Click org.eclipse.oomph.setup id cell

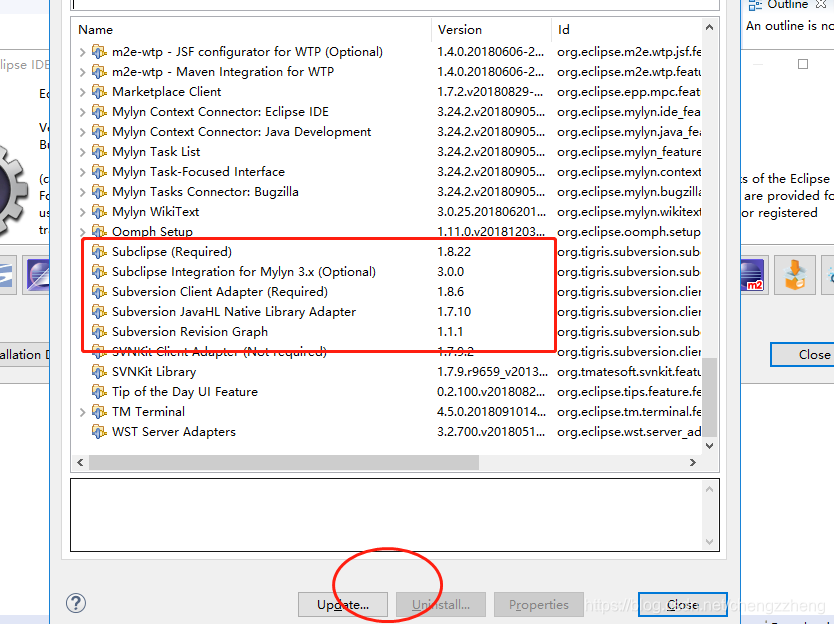pyautogui.click(x=629, y=232)
